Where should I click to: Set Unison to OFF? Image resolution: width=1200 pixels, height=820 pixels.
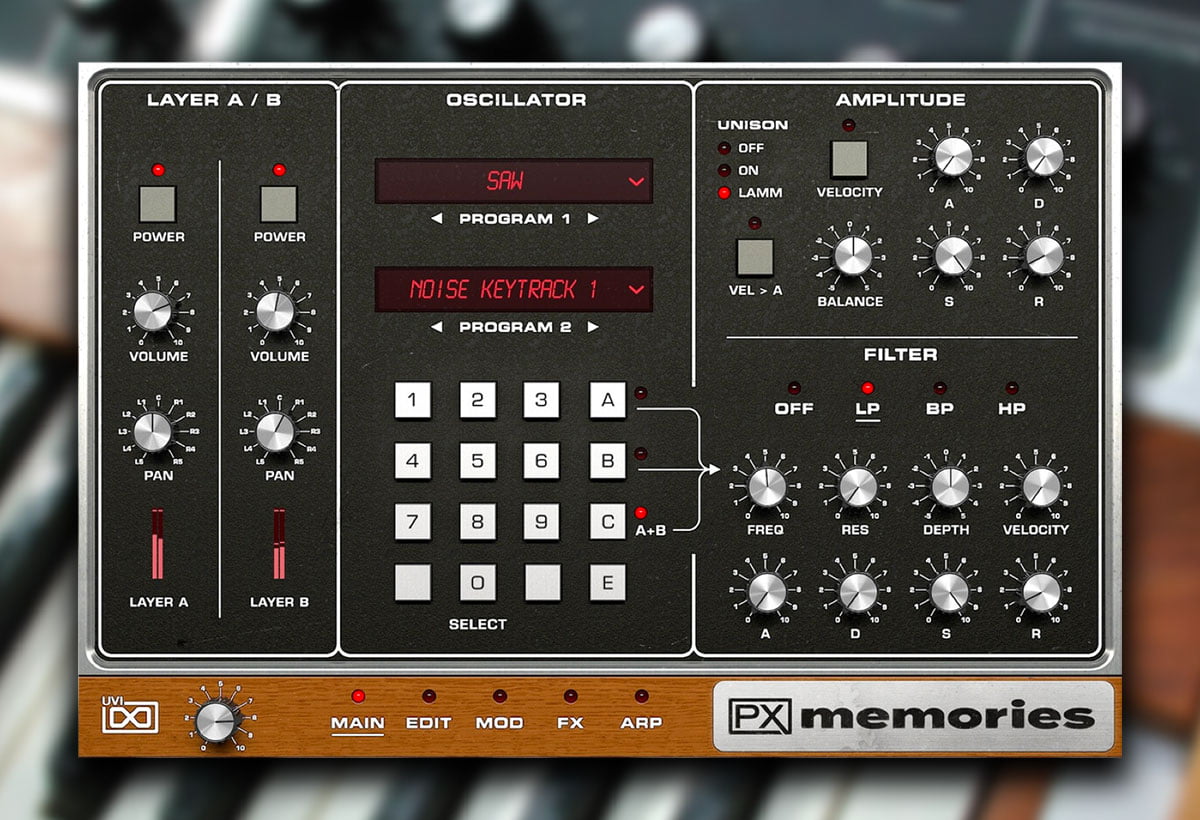(740, 148)
